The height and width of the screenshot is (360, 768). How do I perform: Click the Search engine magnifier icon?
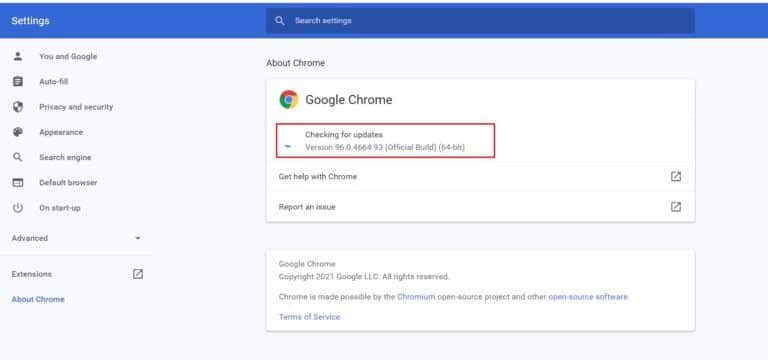[x=18, y=157]
